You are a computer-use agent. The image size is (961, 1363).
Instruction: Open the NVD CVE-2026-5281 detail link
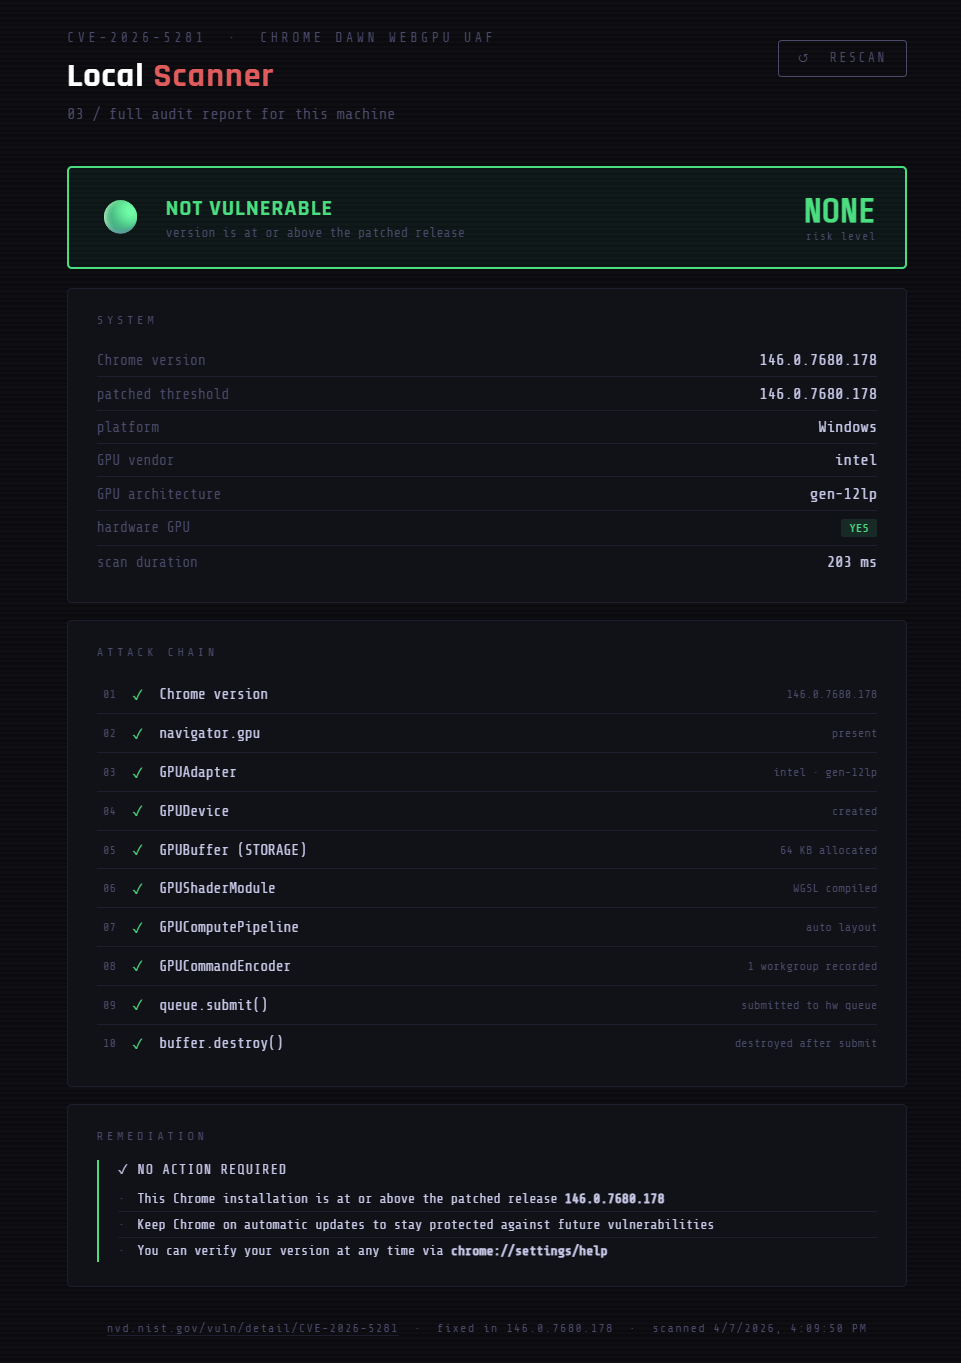coord(252,1328)
